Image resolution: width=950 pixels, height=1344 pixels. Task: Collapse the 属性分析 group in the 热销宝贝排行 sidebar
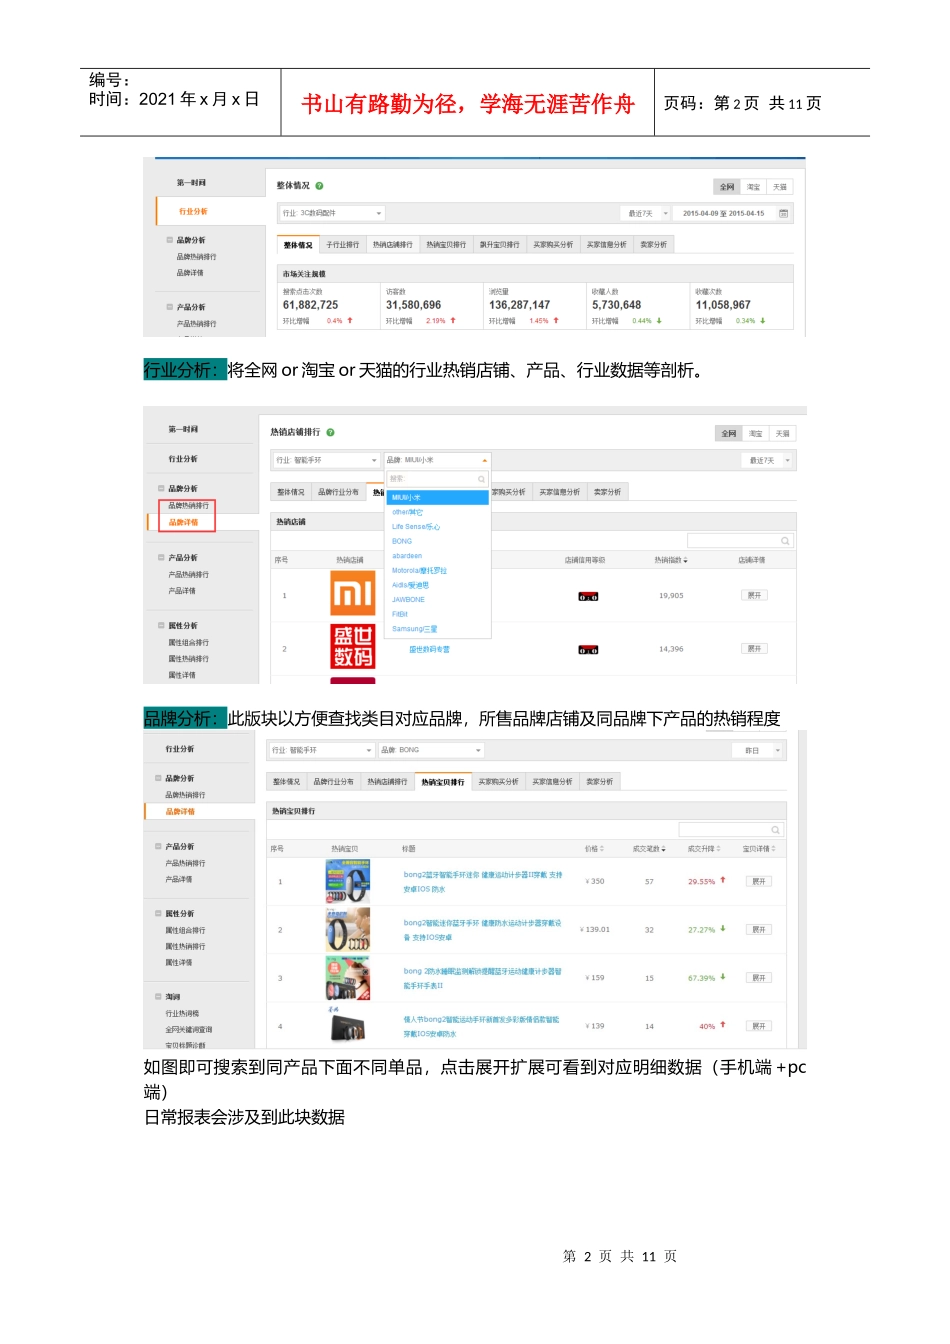coord(158,914)
